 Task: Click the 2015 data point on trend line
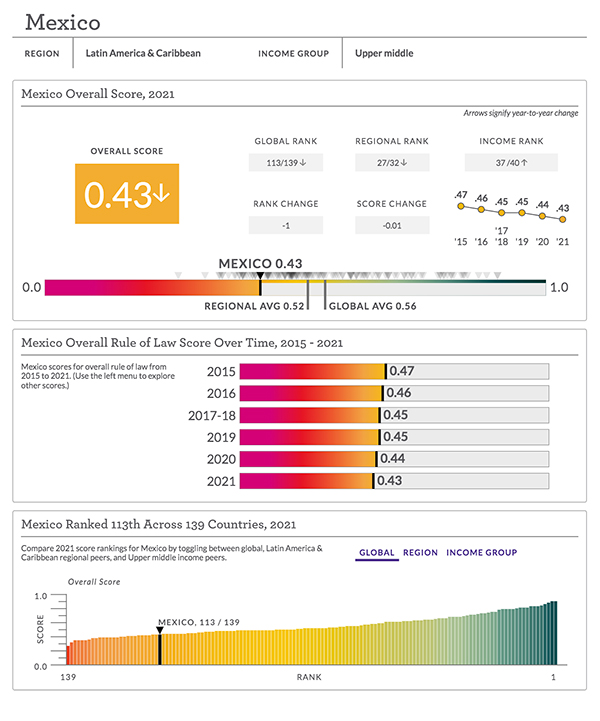[x=460, y=207]
